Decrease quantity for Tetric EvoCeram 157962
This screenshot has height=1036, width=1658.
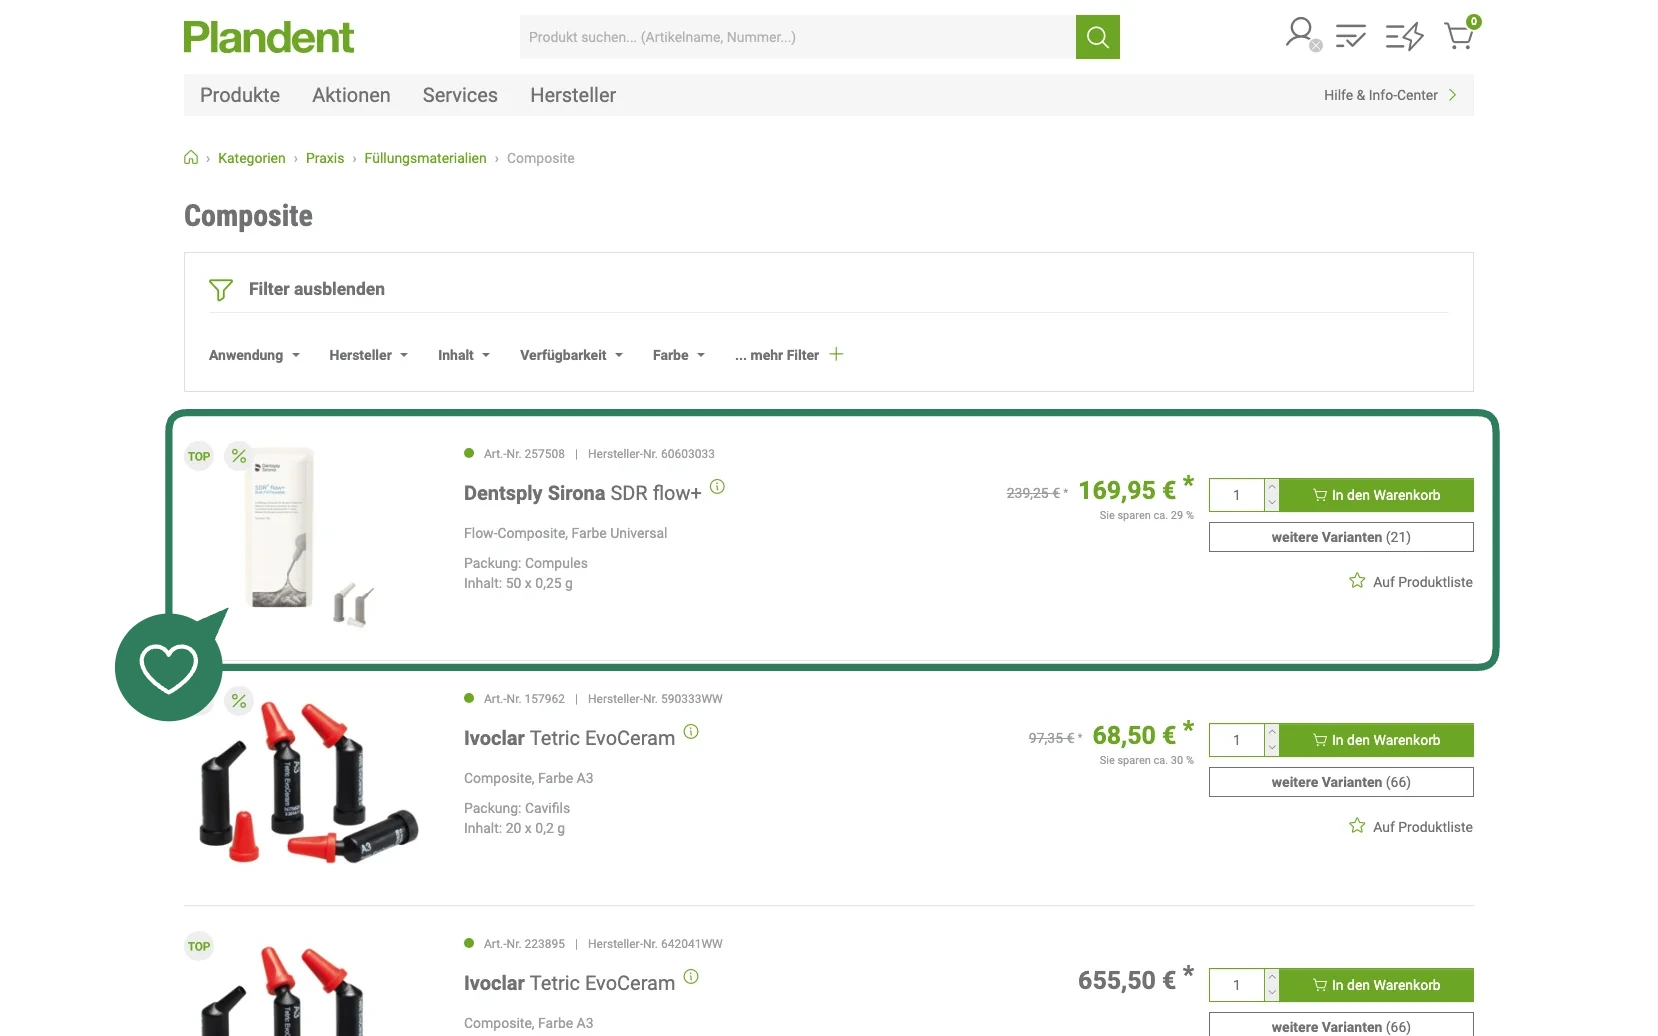(x=1272, y=747)
